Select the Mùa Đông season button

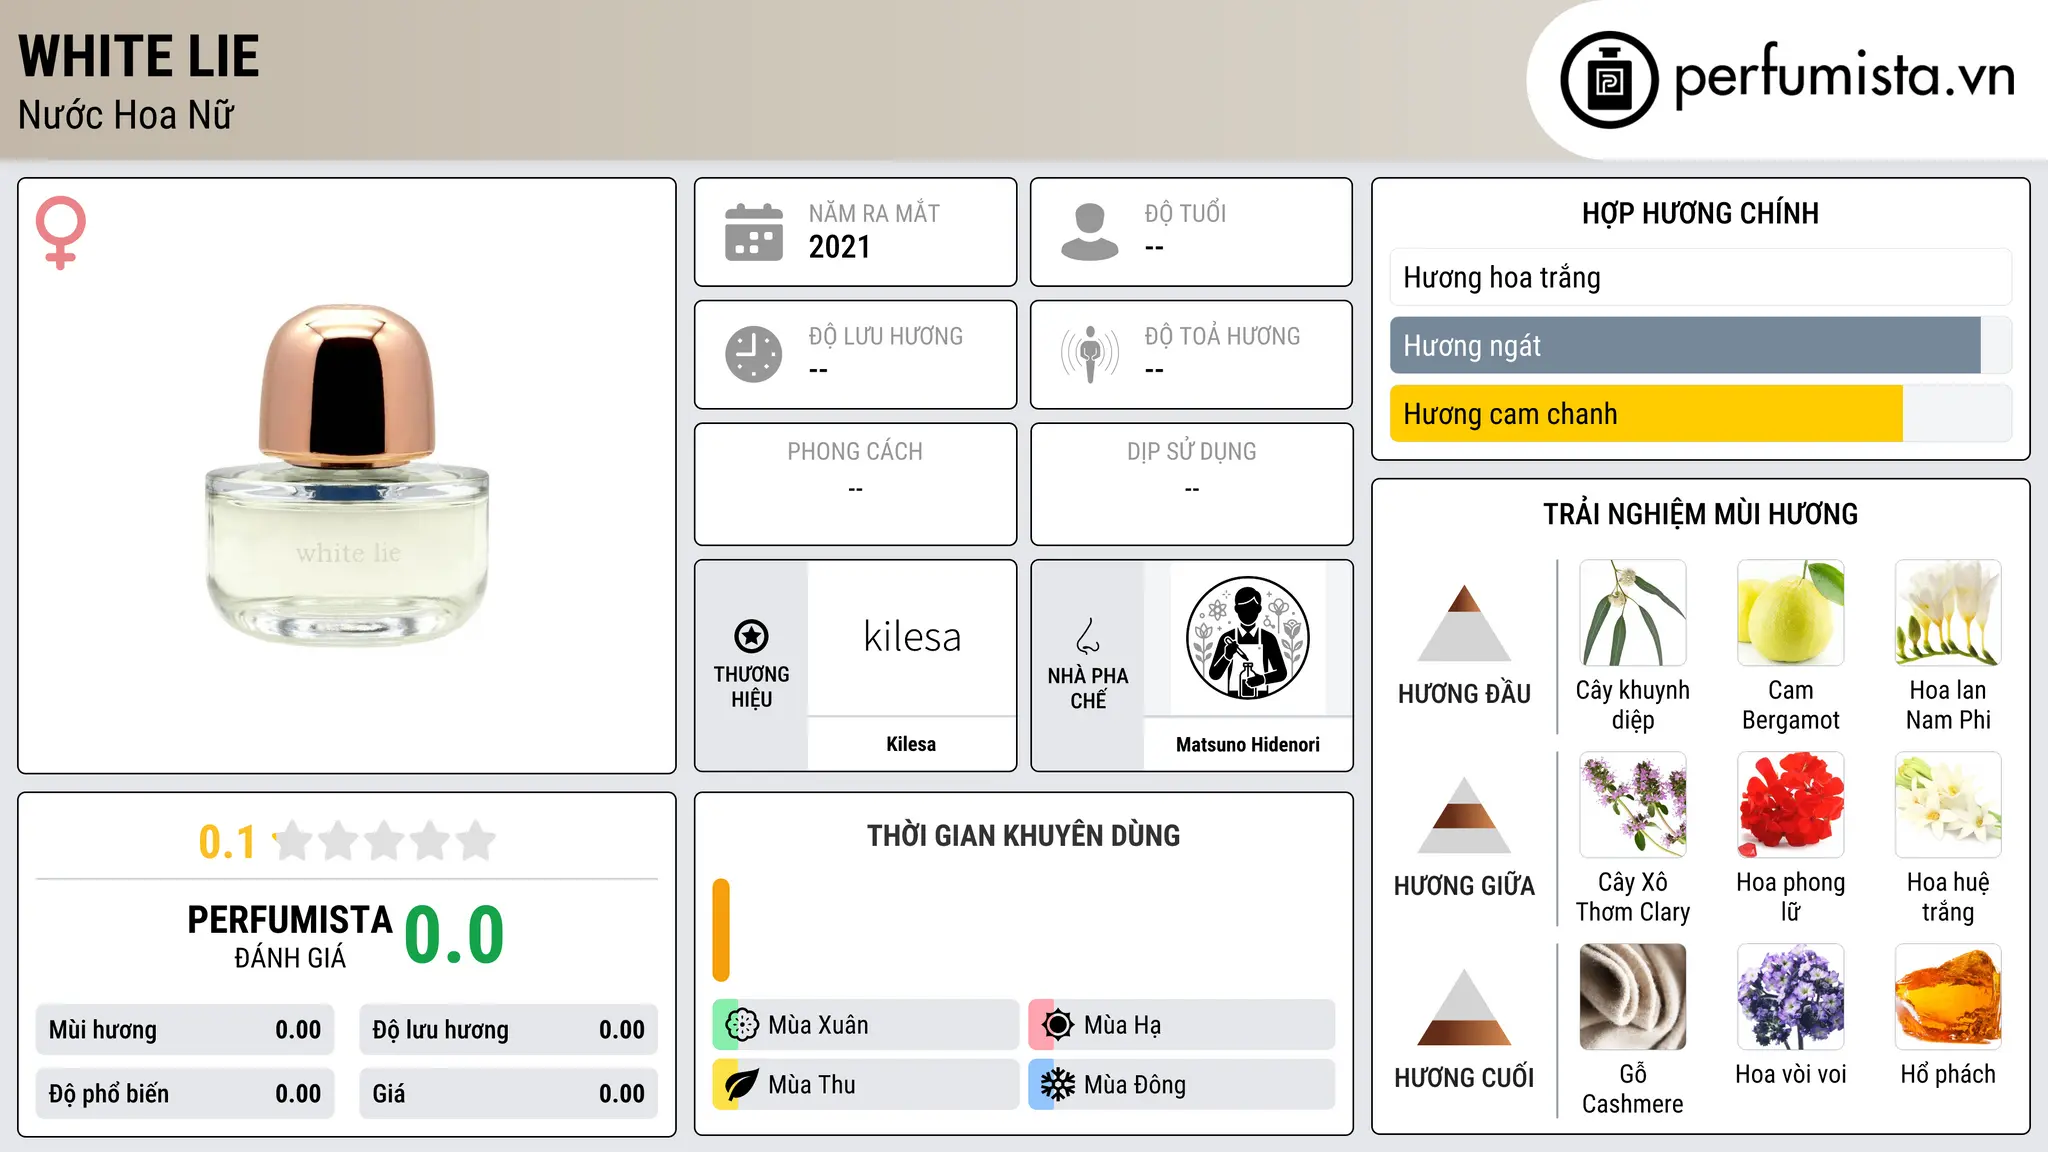(x=1181, y=1085)
